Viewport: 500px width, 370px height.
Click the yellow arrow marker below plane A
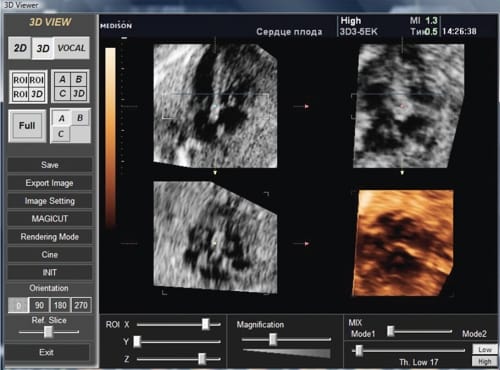[215, 172]
